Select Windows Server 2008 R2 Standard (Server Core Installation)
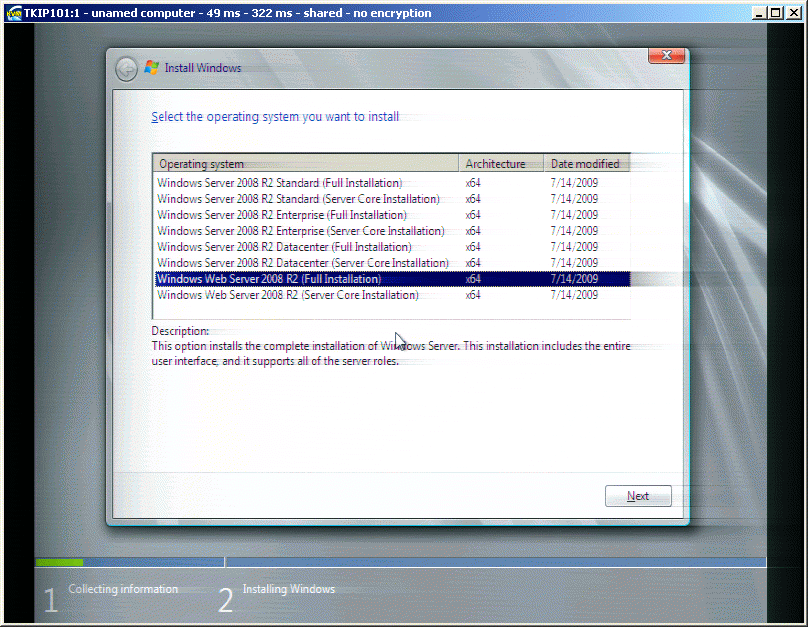The width and height of the screenshot is (808, 627). pos(393,199)
